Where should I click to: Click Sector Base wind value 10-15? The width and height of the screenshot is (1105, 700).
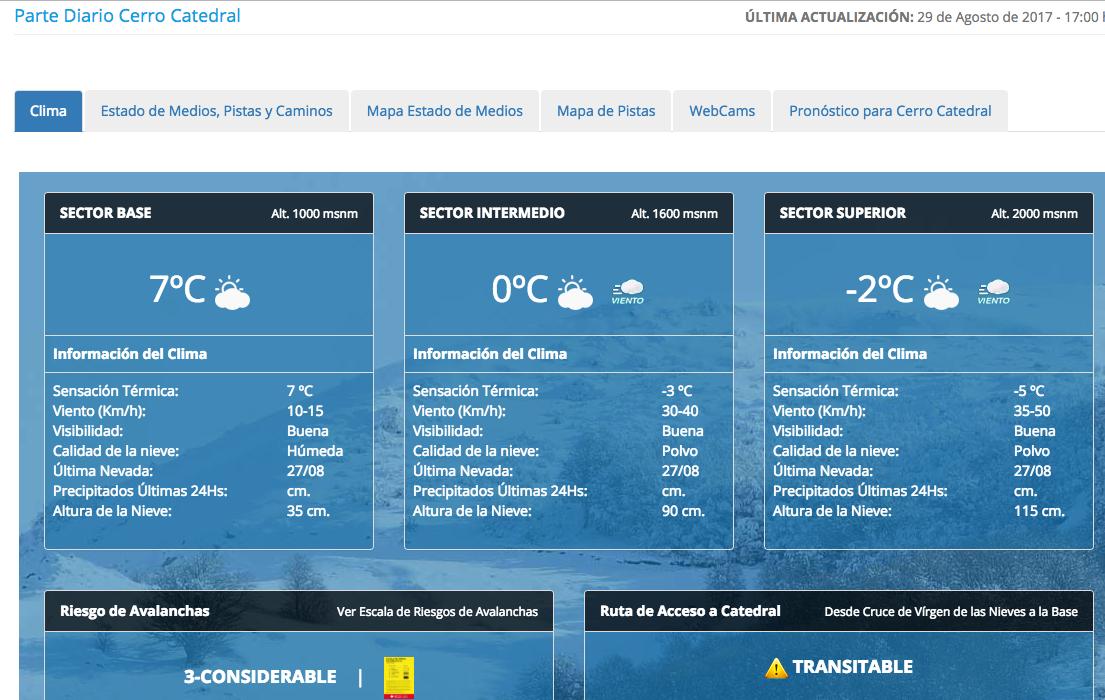305,411
